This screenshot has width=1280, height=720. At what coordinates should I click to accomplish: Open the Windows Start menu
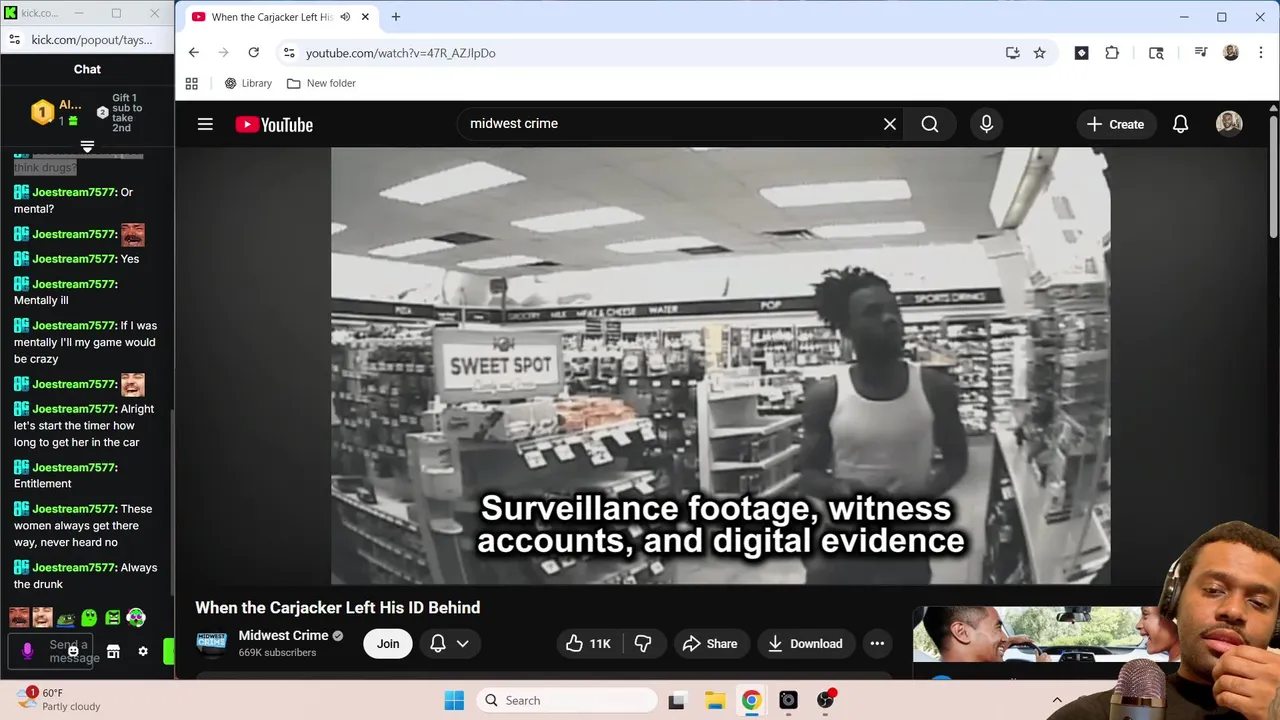pyautogui.click(x=453, y=700)
